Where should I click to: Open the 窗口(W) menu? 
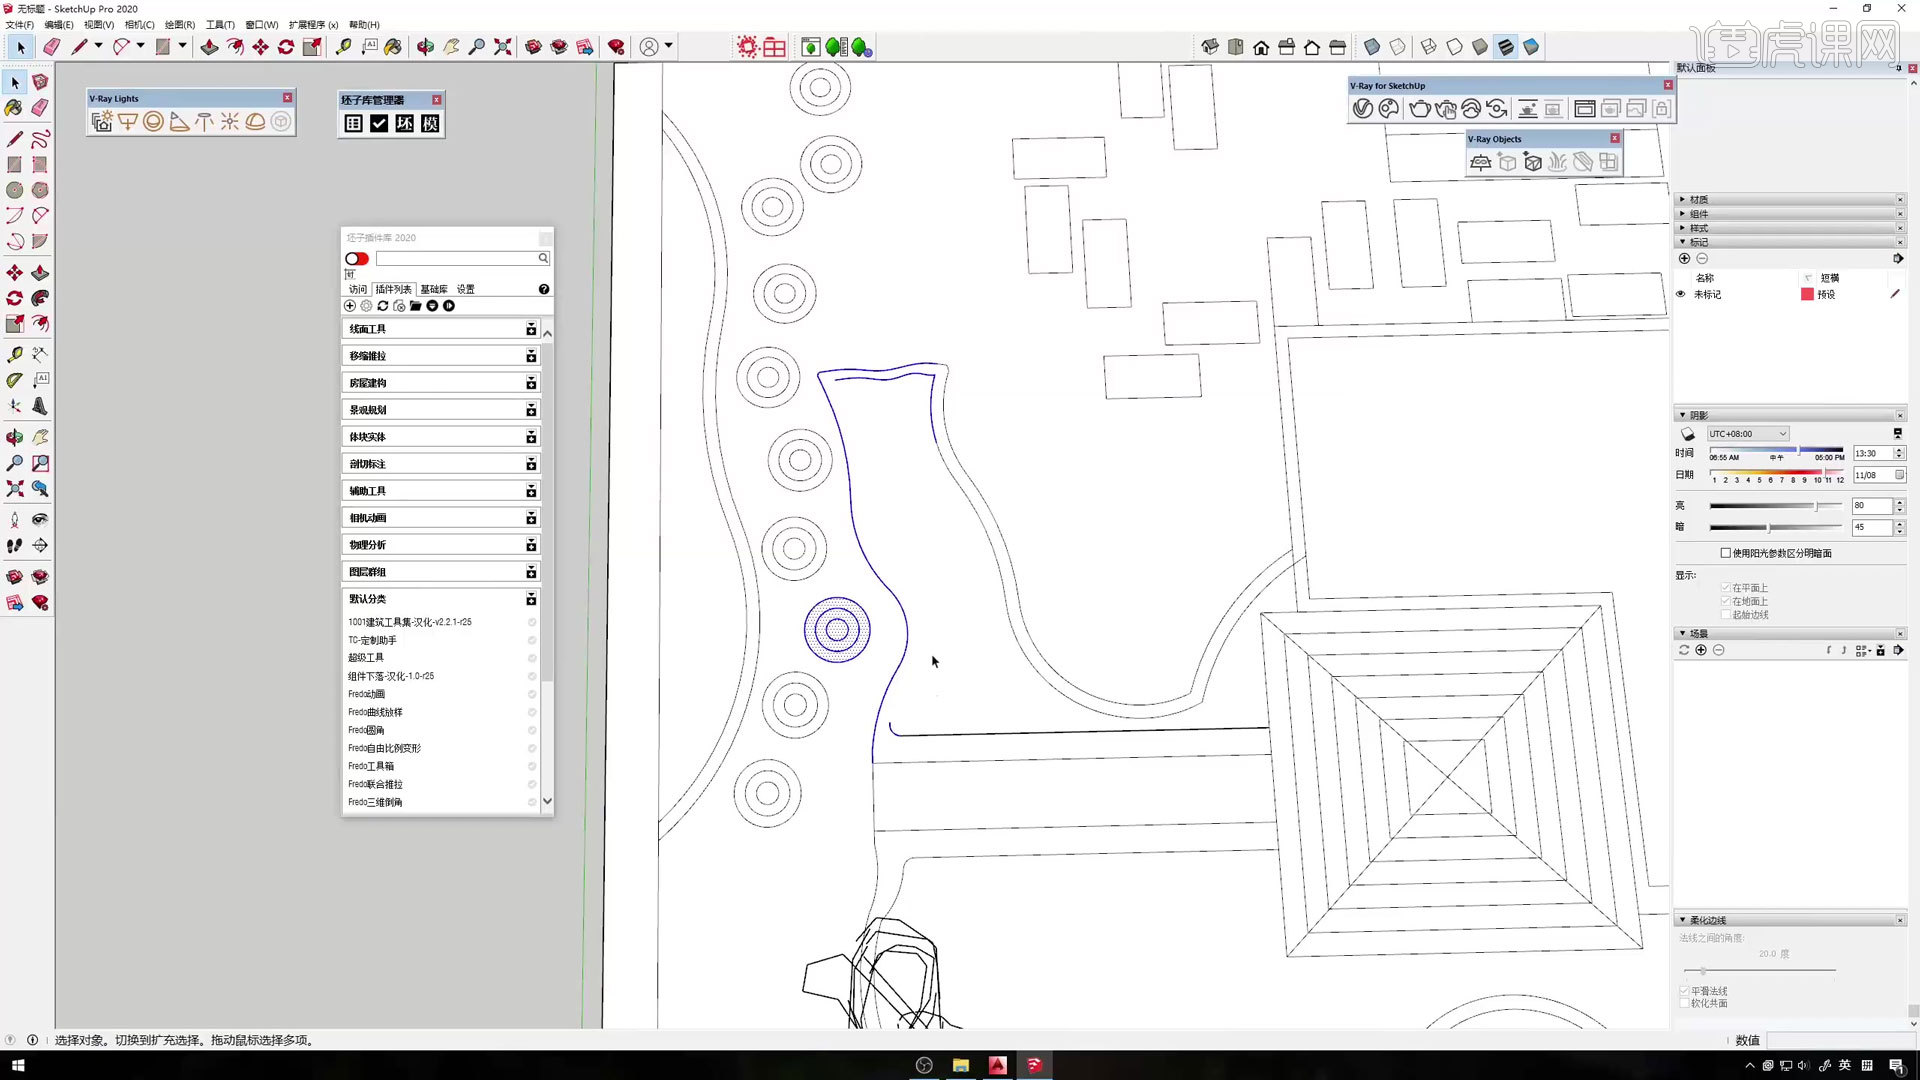(x=261, y=25)
